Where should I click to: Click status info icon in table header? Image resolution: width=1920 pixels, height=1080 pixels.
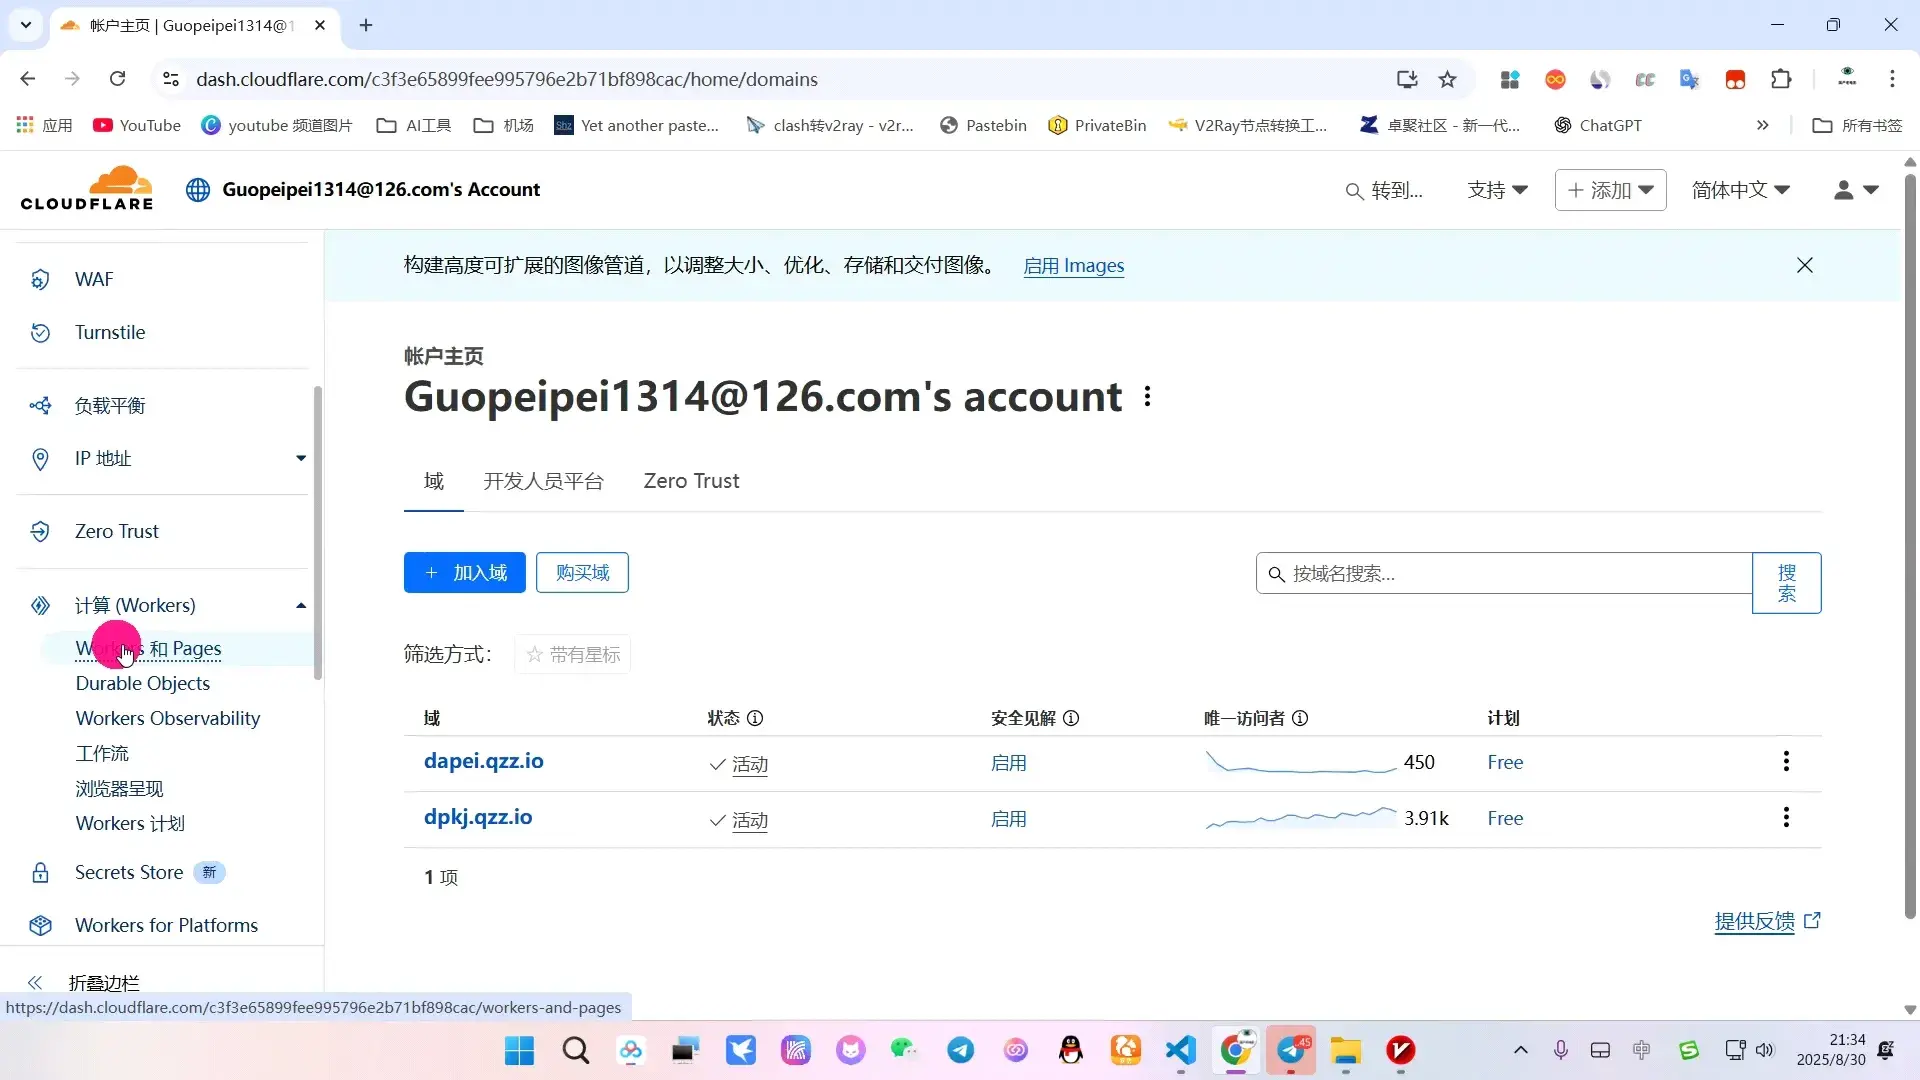pos(755,718)
